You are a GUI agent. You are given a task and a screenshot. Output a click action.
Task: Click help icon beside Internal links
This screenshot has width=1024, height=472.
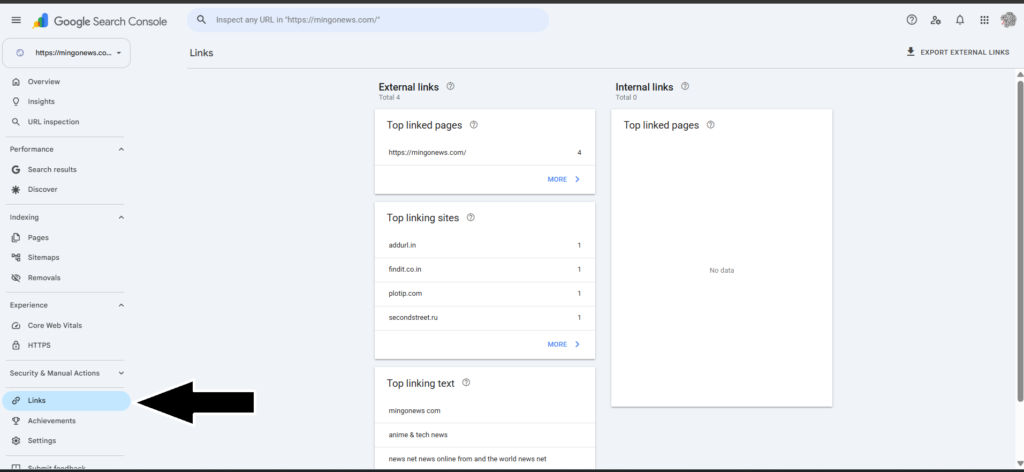685,86
